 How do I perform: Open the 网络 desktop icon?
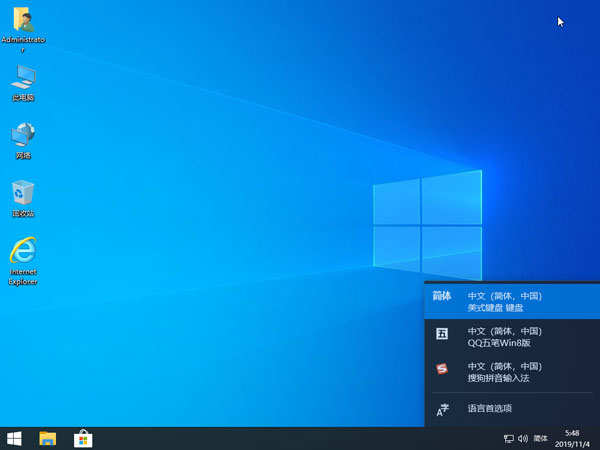click(x=23, y=141)
